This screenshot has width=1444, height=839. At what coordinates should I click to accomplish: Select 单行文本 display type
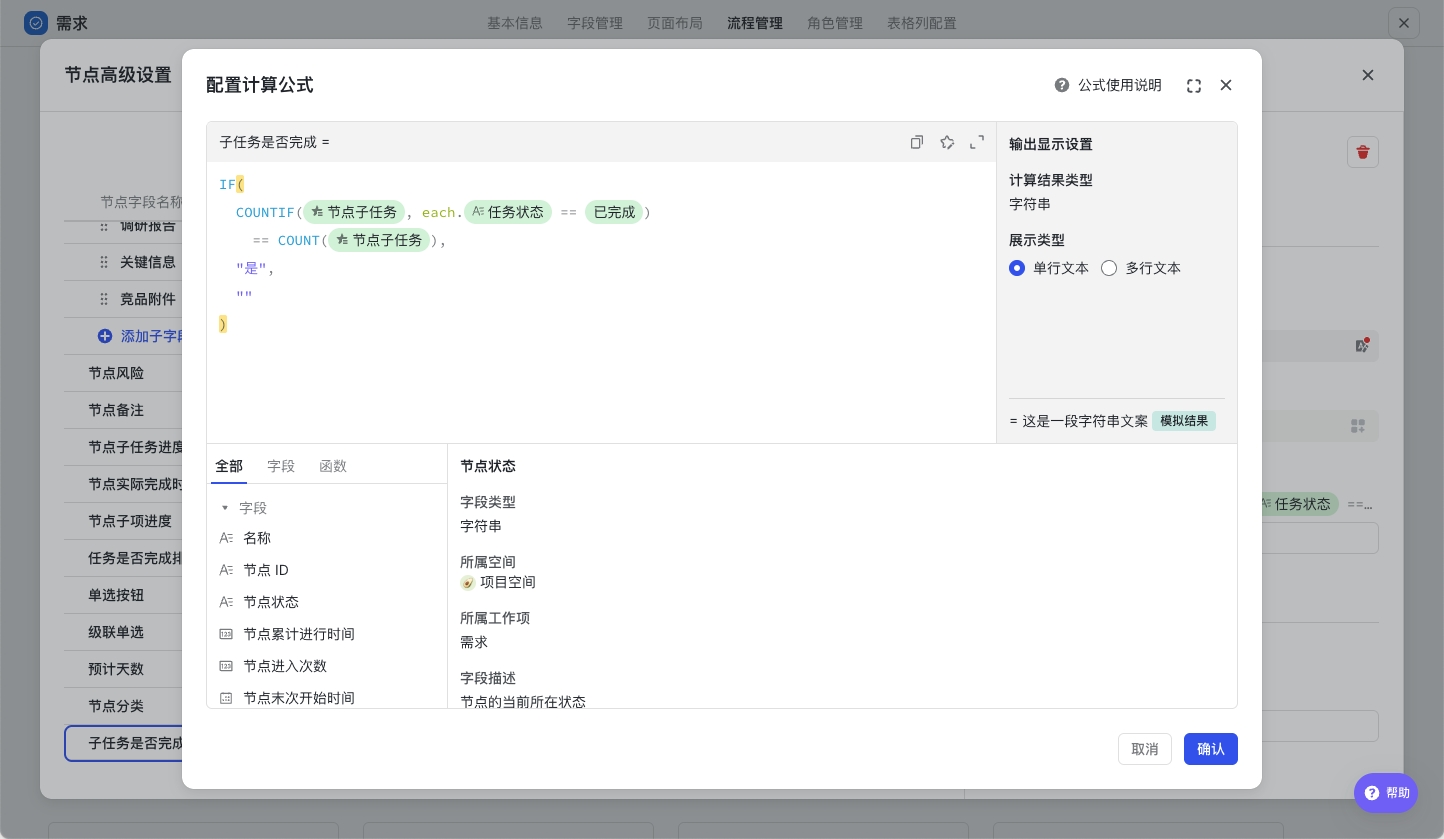pyautogui.click(x=1049, y=268)
